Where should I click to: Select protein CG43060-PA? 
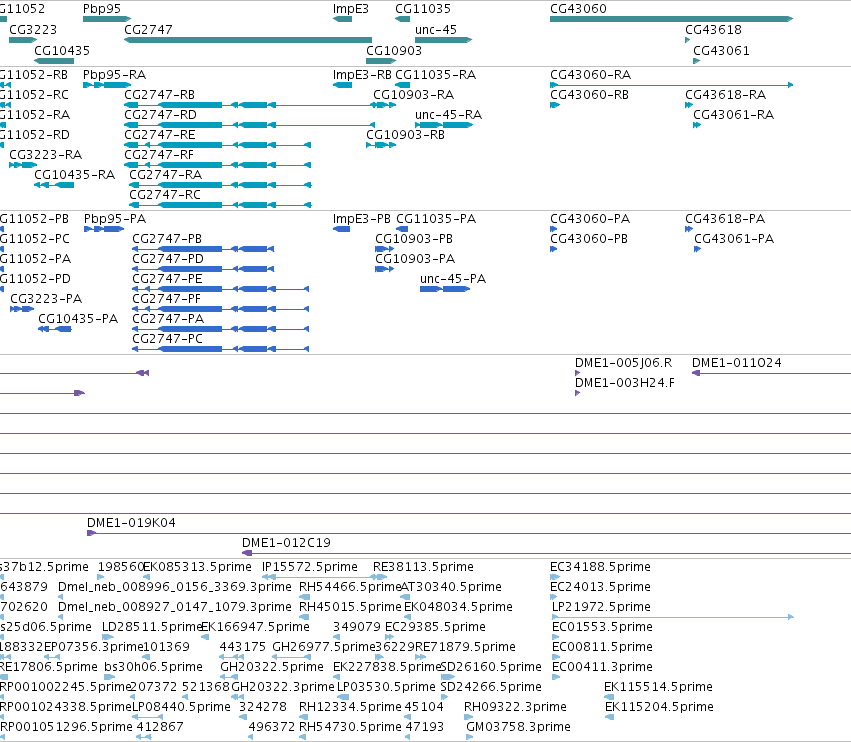pos(590,219)
